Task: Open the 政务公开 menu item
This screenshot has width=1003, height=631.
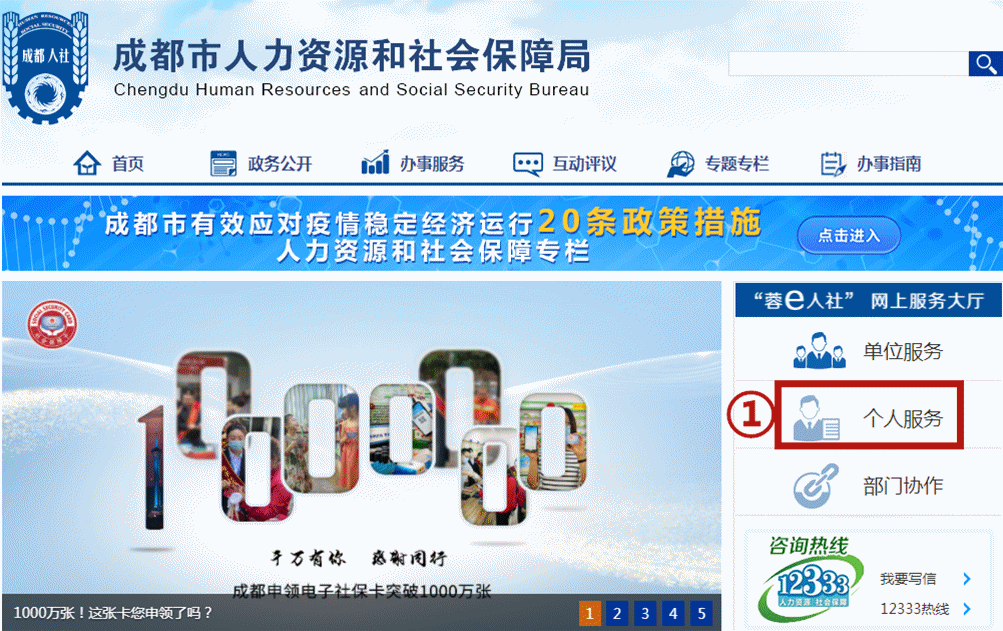Action: [x=280, y=164]
